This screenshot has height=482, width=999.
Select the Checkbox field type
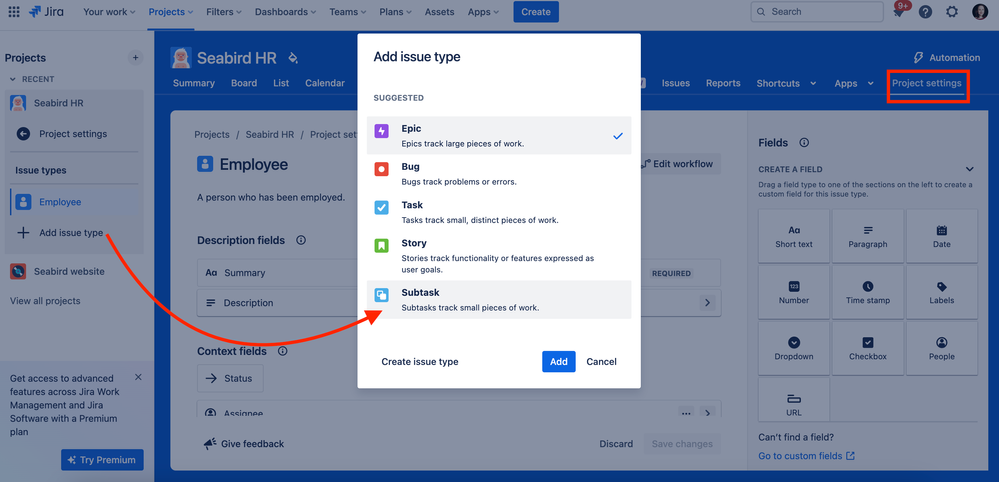[868, 348]
